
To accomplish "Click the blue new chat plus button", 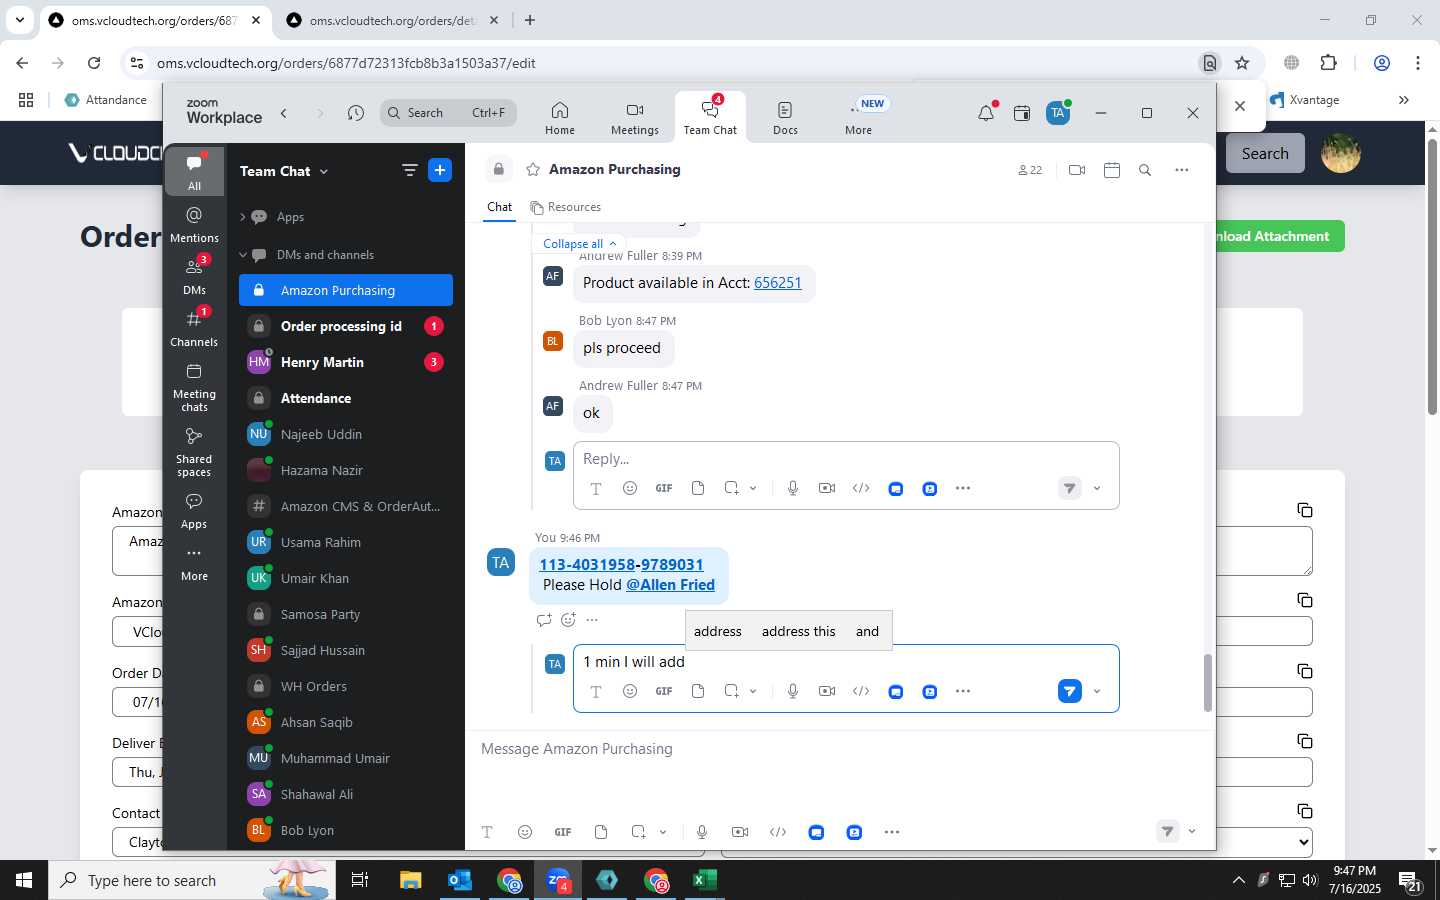I will pos(440,170).
